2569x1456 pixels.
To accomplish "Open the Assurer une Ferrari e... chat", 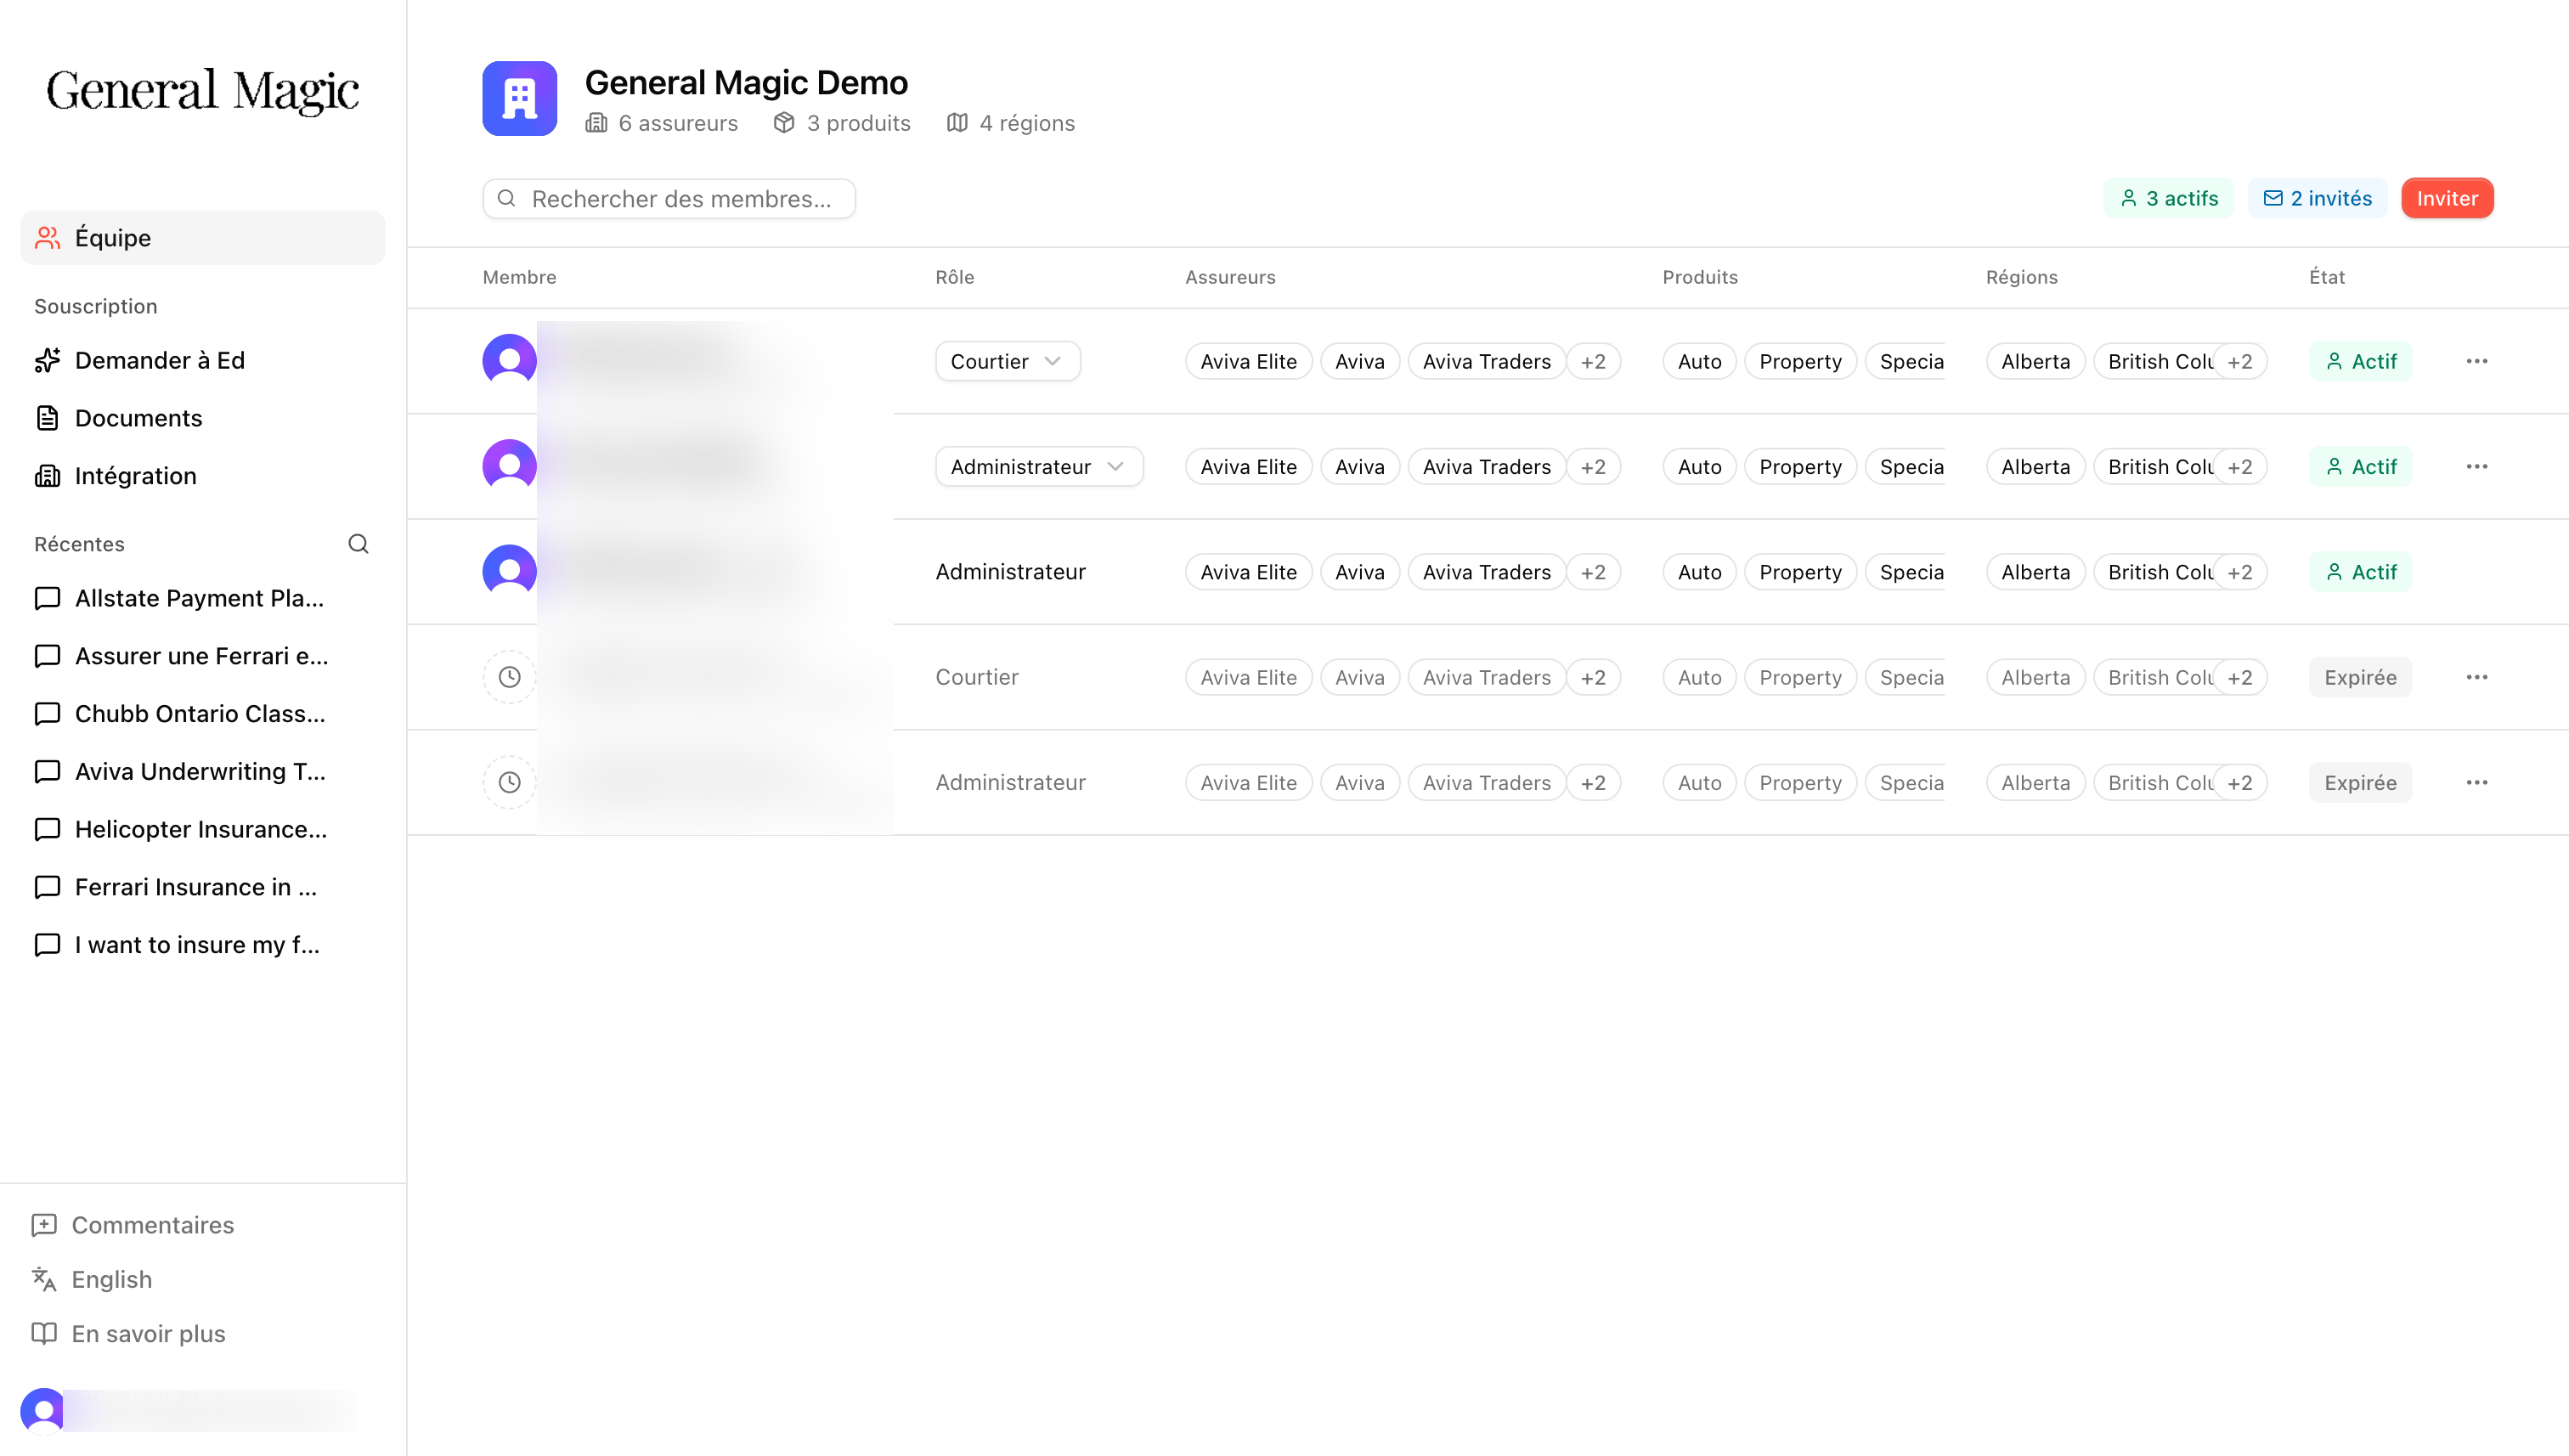I will 202,656.
